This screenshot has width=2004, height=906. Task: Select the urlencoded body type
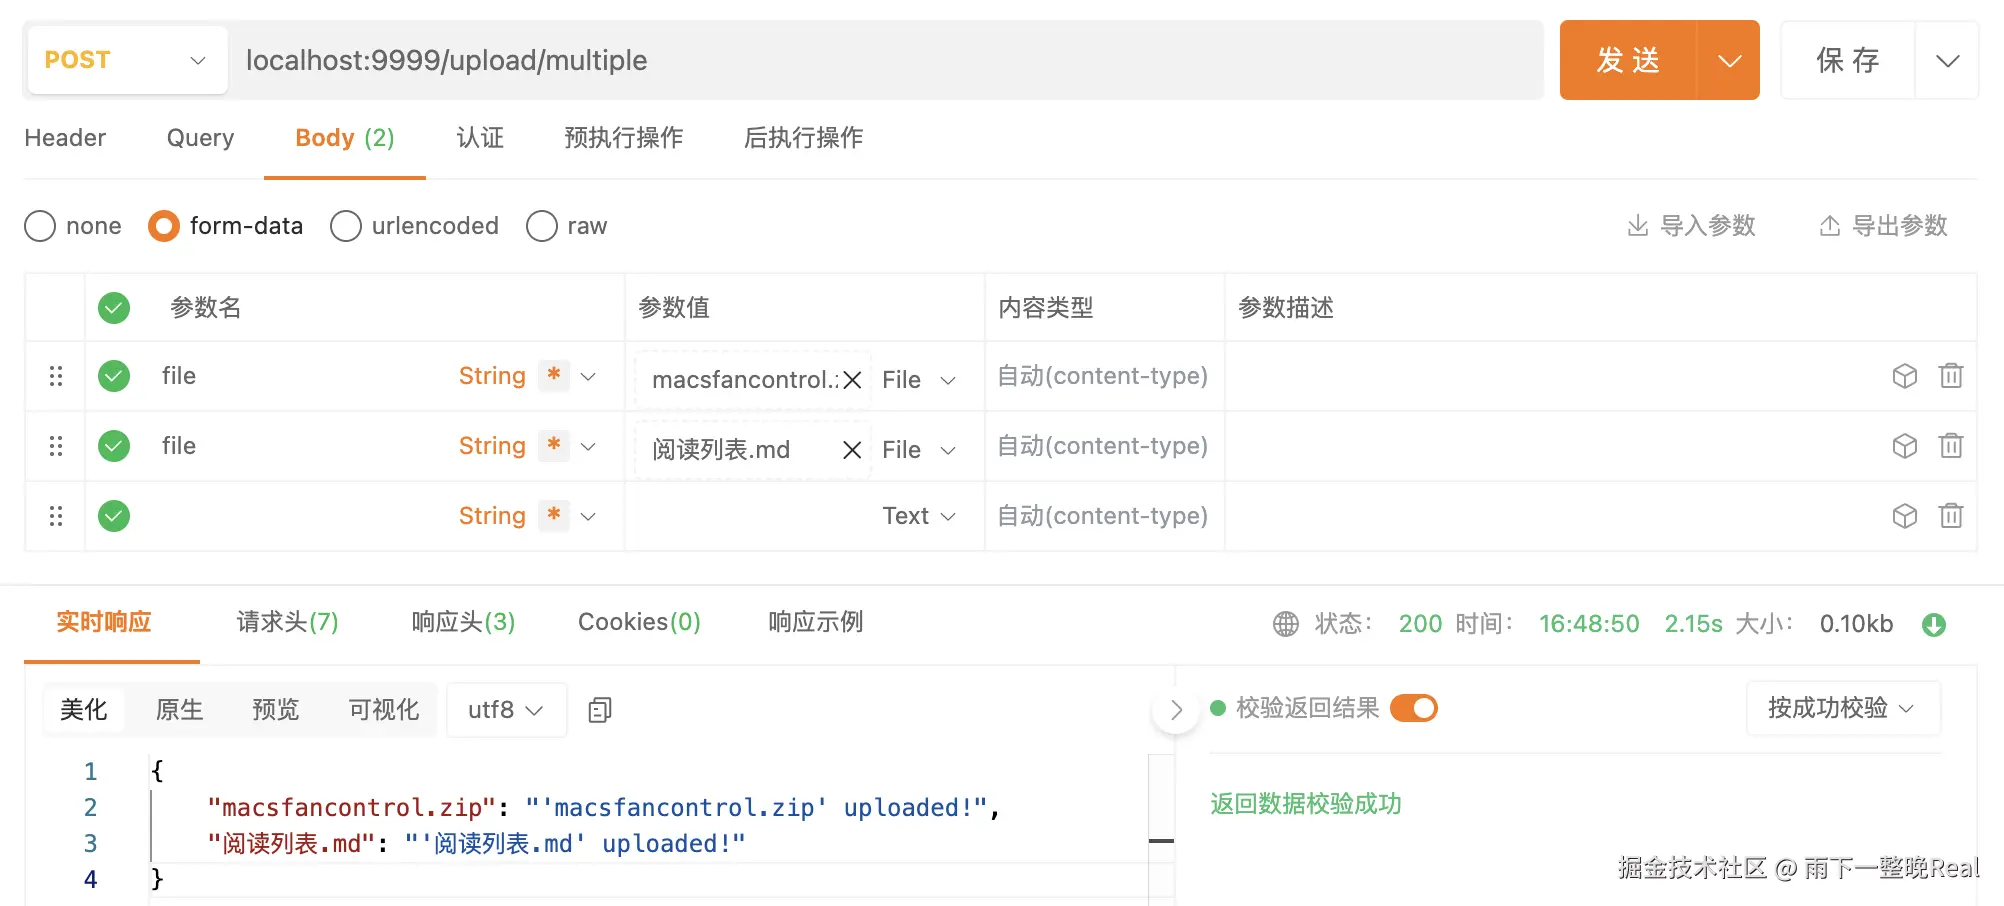click(346, 226)
